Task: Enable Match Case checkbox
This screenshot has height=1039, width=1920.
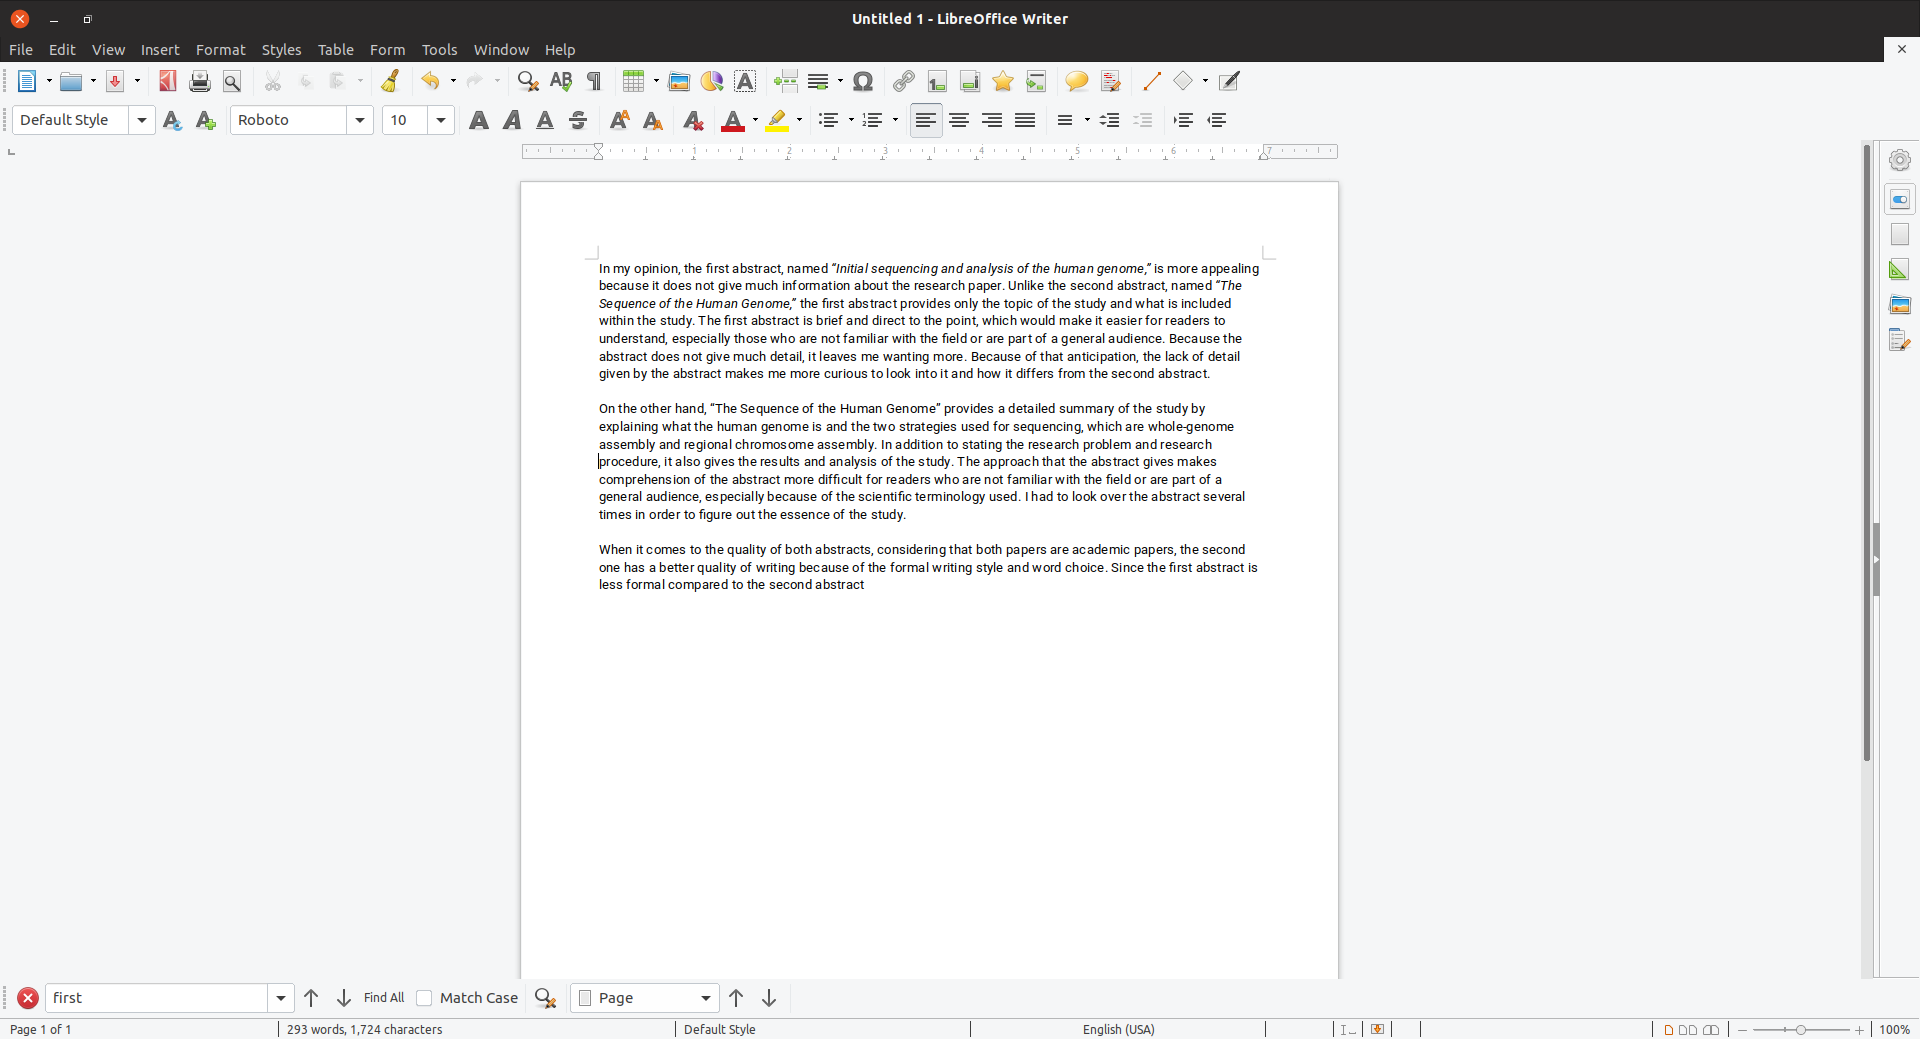Action: [424, 998]
